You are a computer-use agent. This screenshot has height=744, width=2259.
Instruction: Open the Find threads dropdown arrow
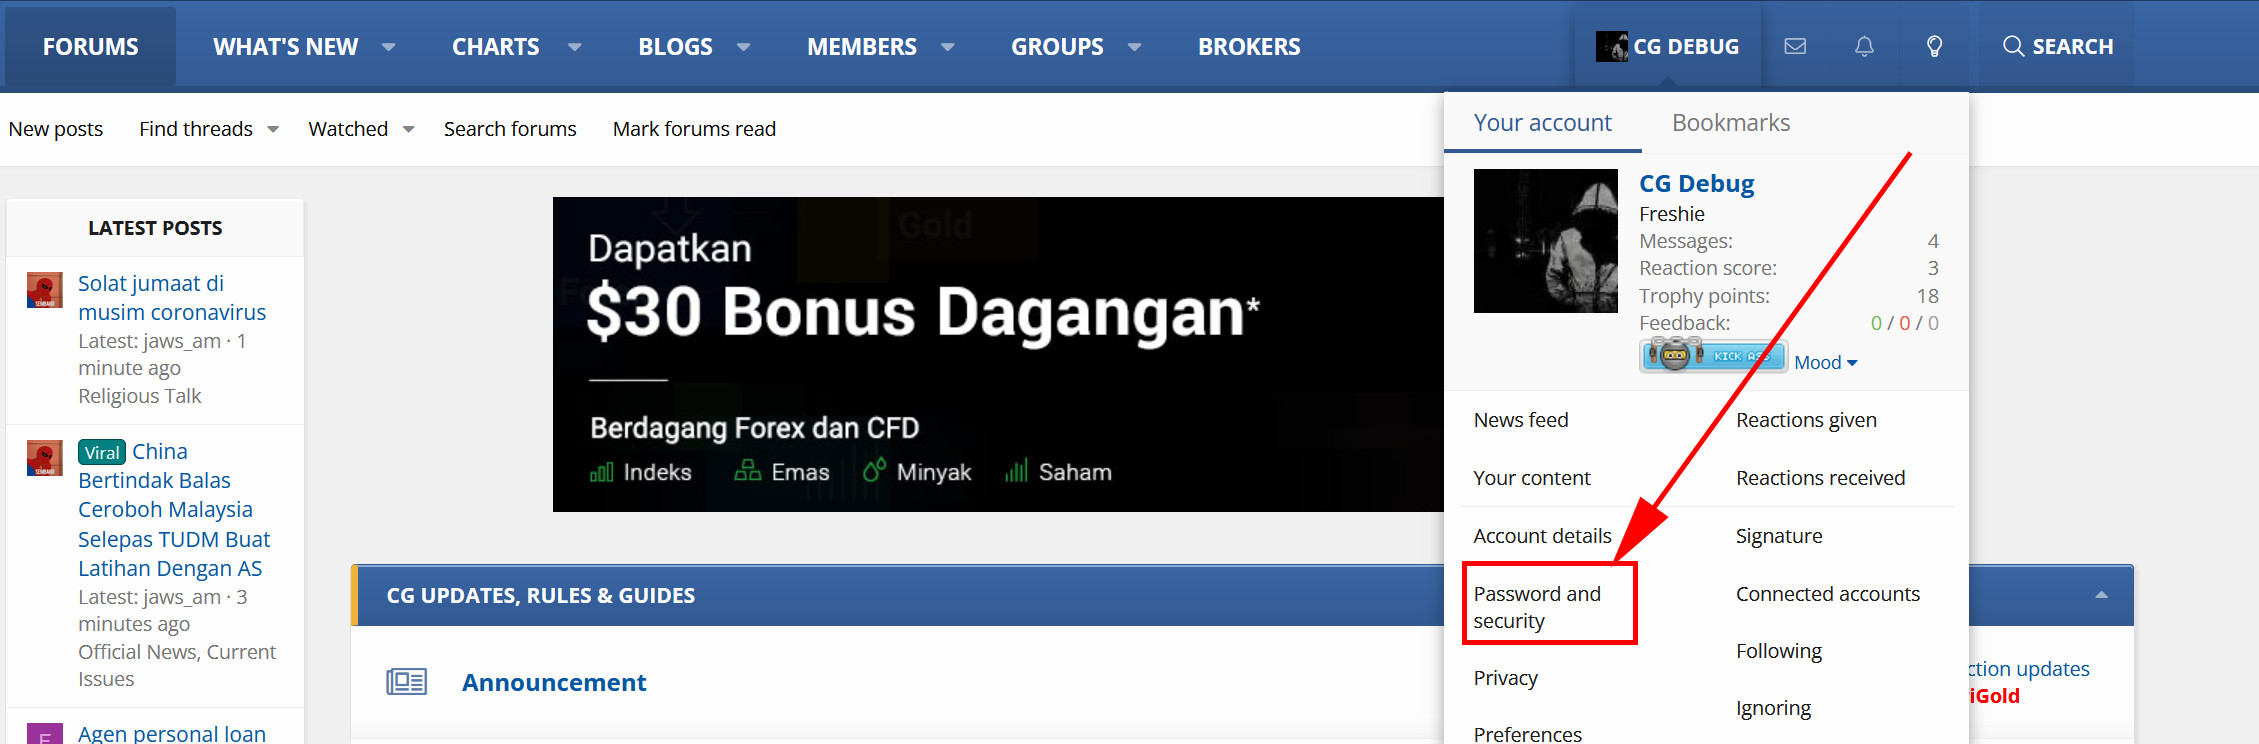click(273, 129)
